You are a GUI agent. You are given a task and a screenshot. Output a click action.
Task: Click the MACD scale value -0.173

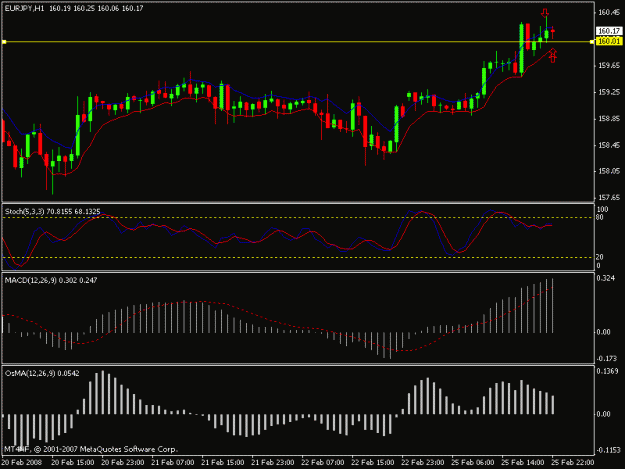pos(608,359)
